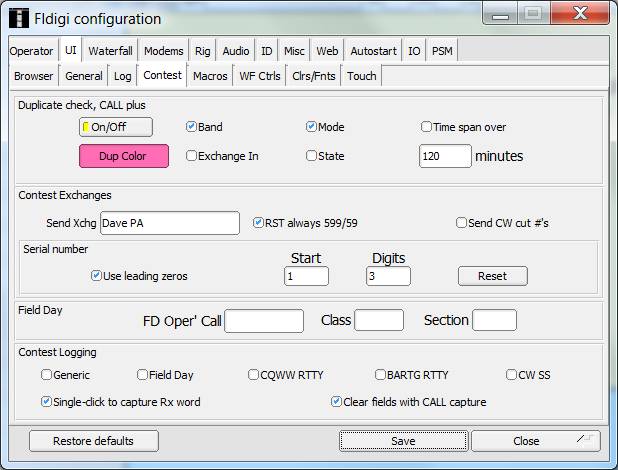
Task: Reset the serial number
Action: [x=493, y=276]
